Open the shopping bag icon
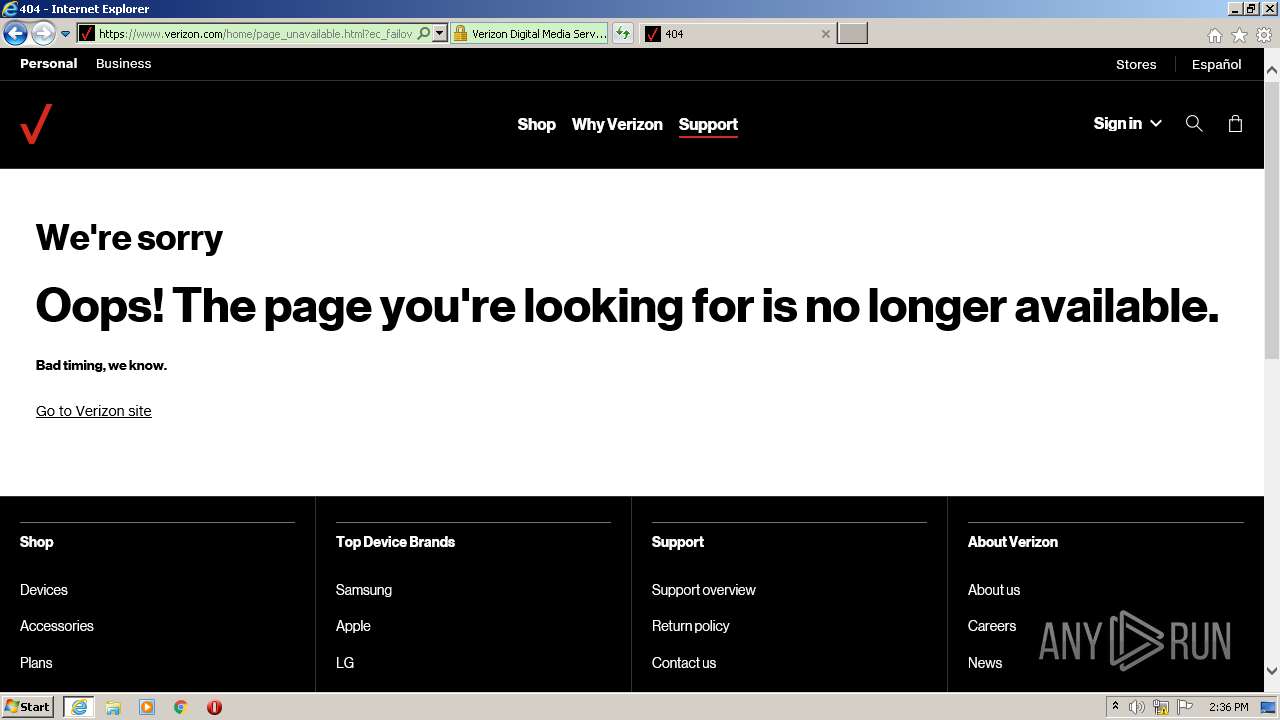This screenshot has width=1280, height=720. coord(1235,123)
